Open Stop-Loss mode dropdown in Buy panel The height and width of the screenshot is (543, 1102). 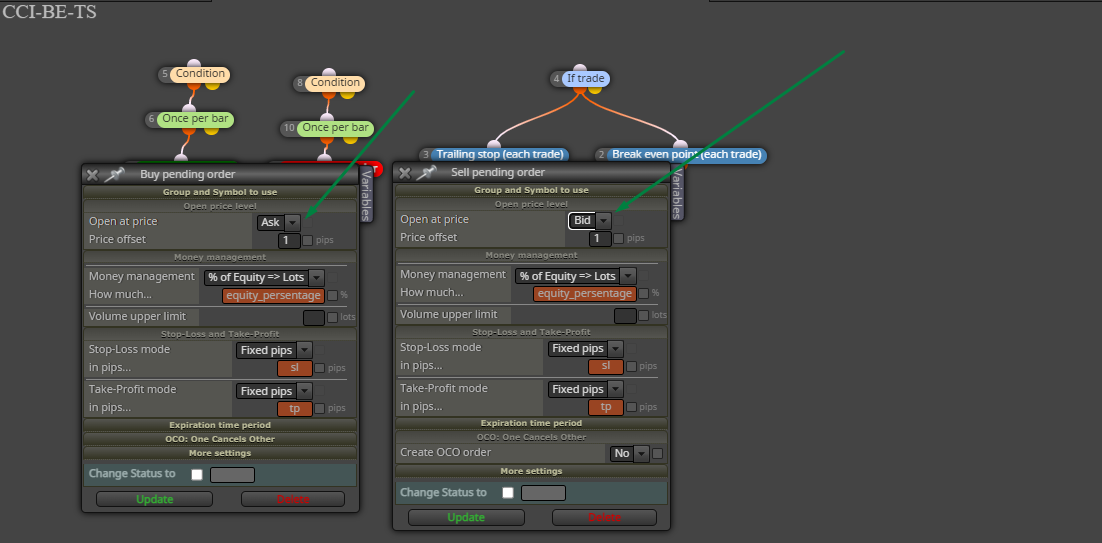point(274,350)
